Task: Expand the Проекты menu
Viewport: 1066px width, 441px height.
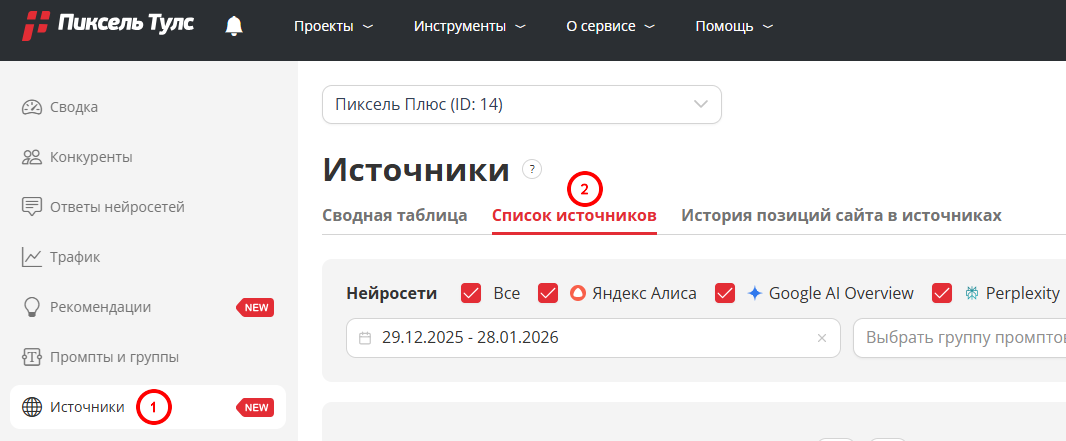Action: point(333,26)
